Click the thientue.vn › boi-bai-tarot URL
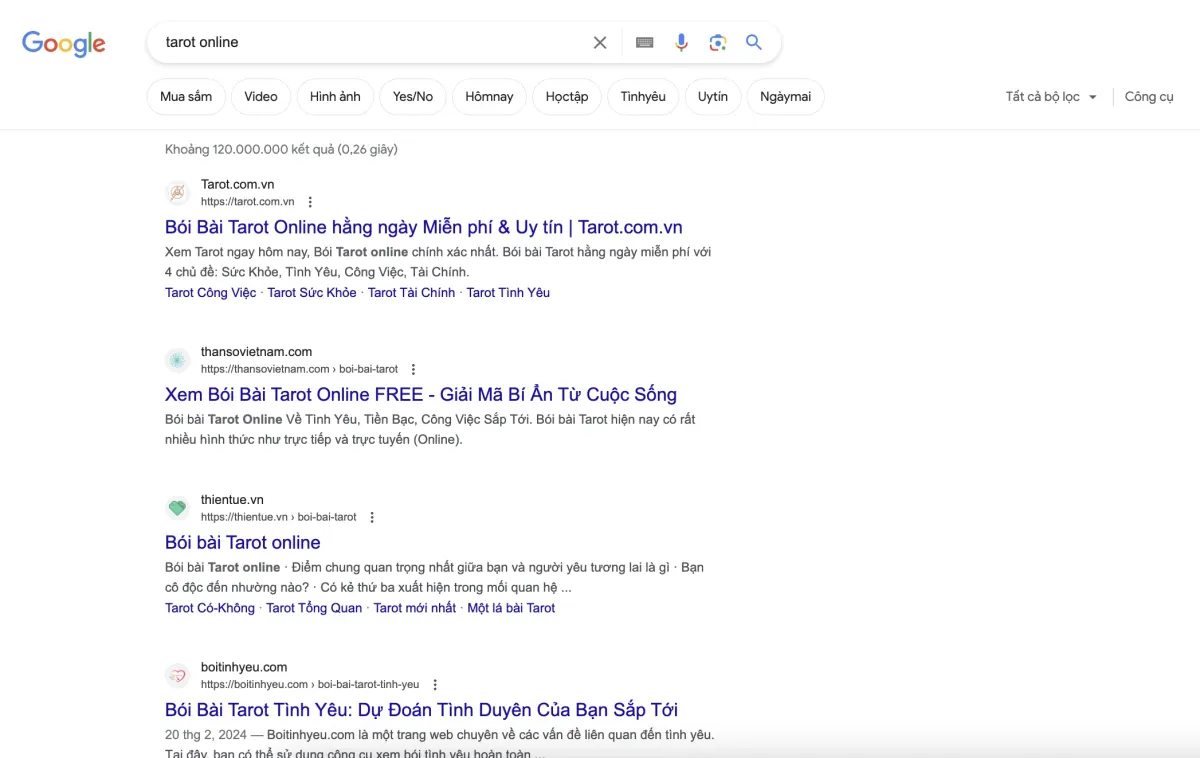The width and height of the screenshot is (1200, 758). tap(279, 517)
